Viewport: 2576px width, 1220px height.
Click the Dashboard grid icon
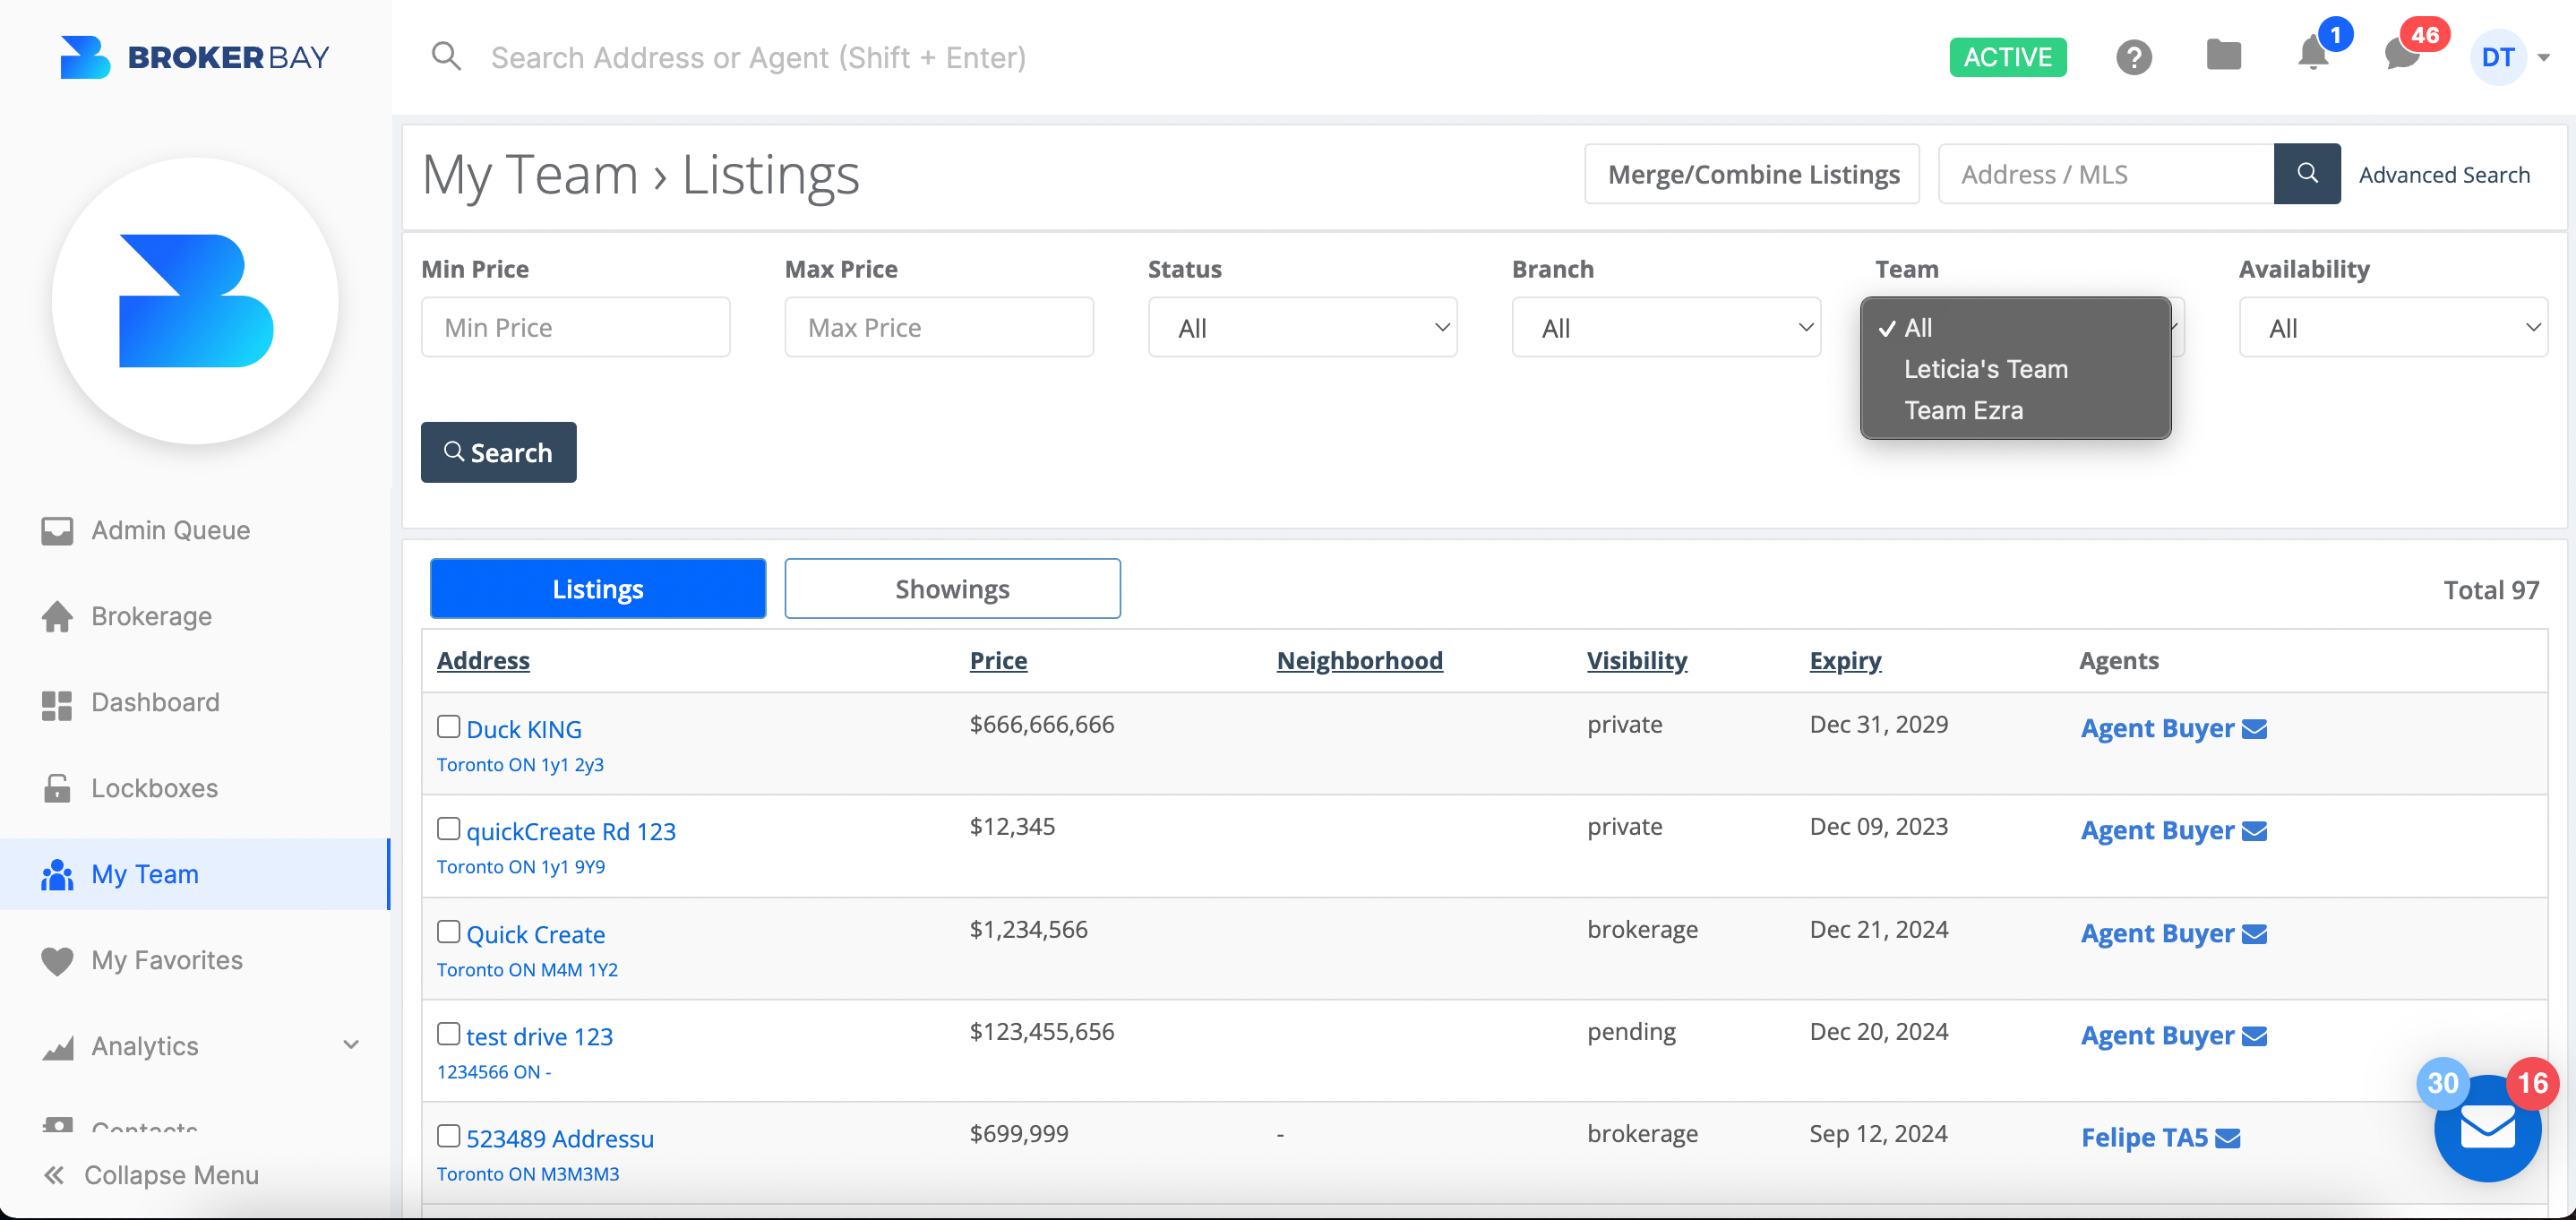(x=57, y=703)
